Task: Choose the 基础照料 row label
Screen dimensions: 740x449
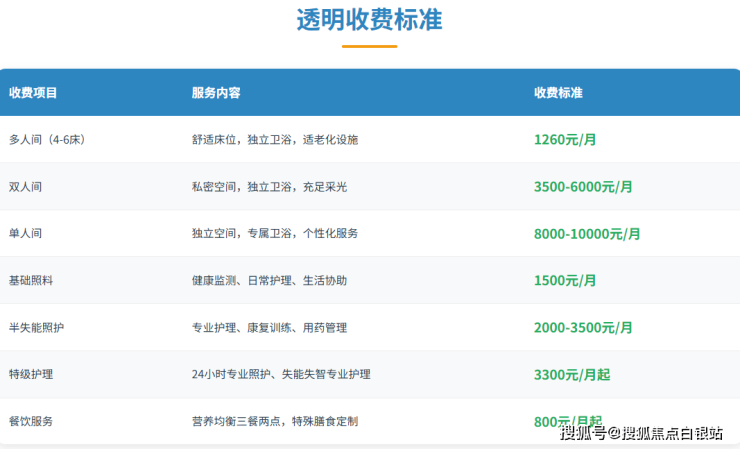Action: coord(30,281)
